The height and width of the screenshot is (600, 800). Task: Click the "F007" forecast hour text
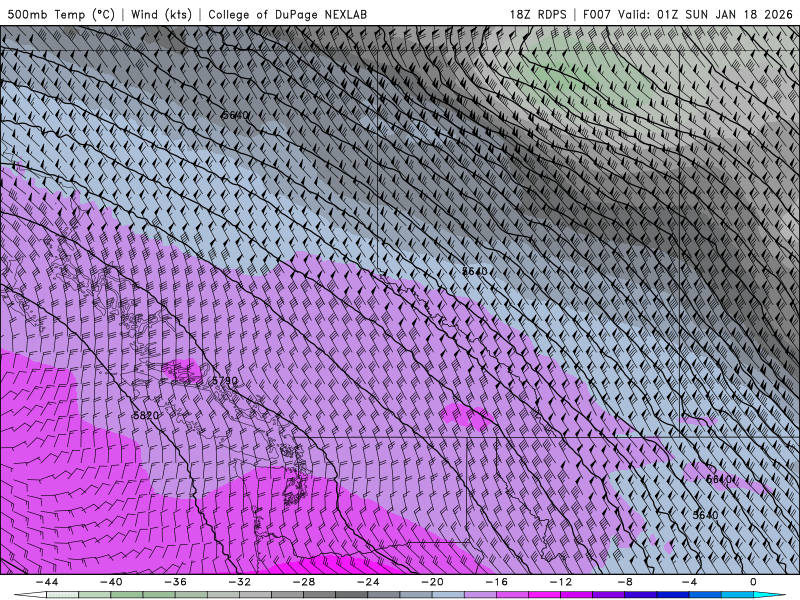pyautogui.click(x=596, y=14)
